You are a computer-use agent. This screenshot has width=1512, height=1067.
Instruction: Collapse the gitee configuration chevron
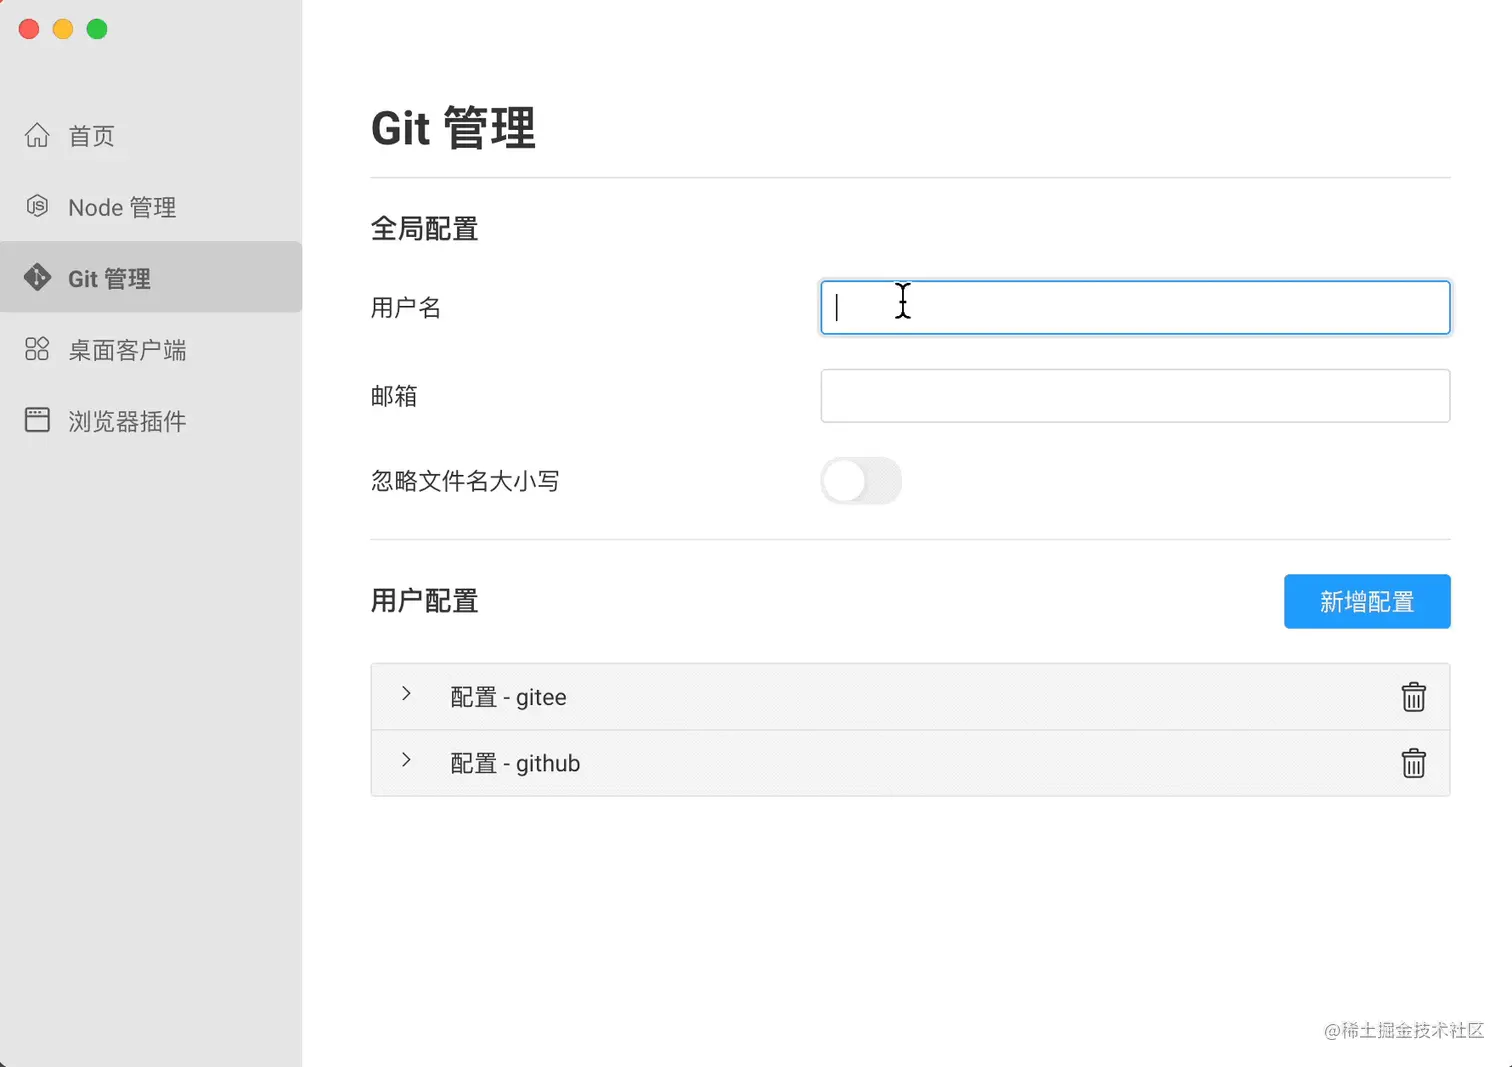(406, 694)
